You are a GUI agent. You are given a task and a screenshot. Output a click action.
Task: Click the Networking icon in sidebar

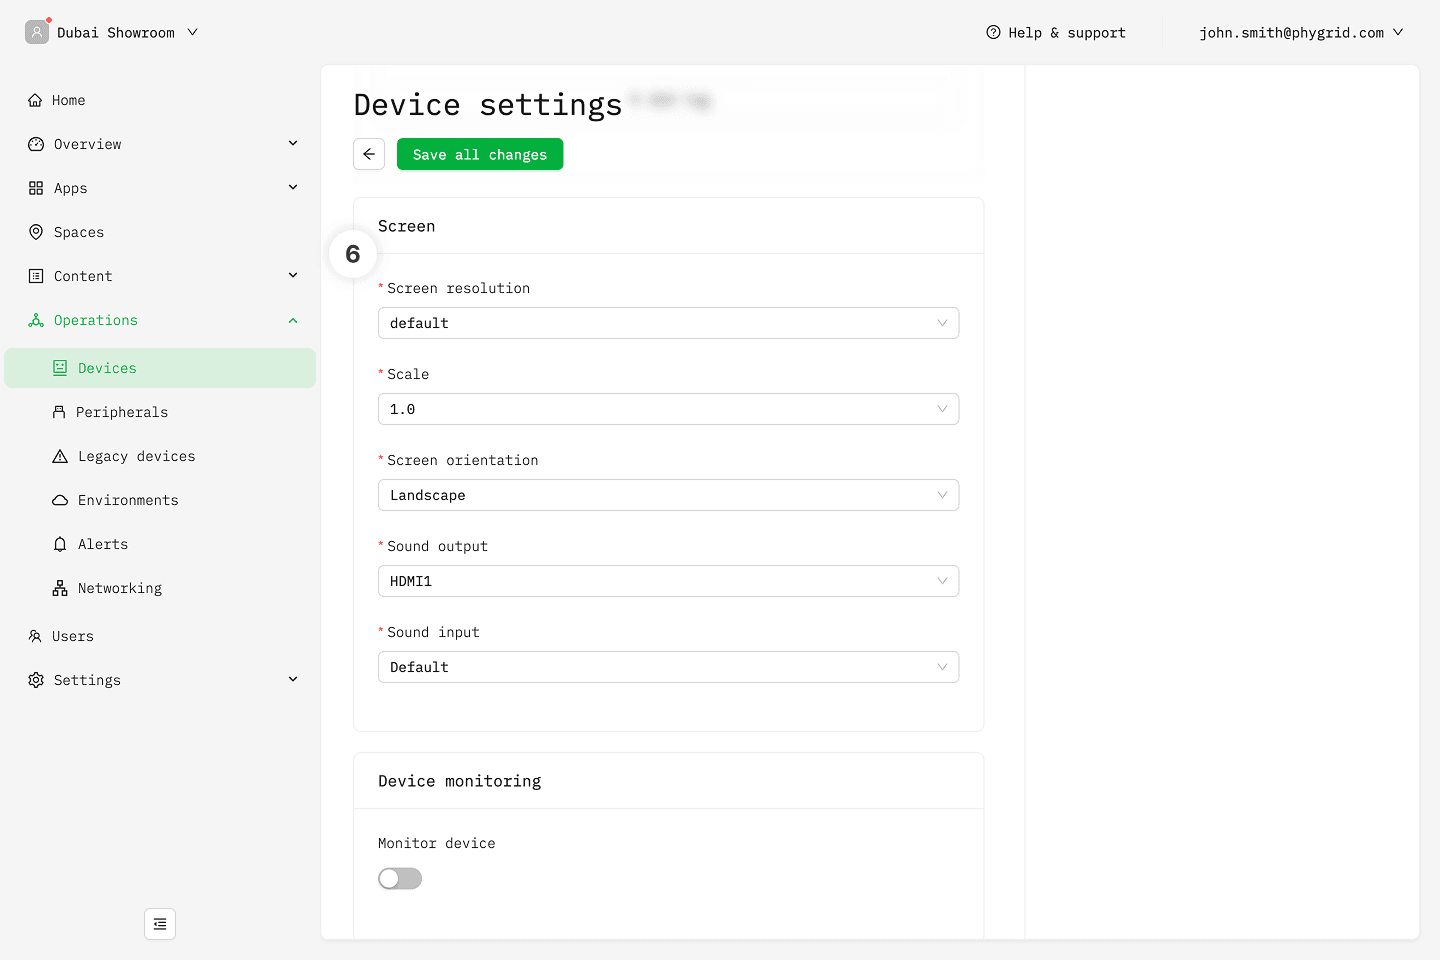[60, 588]
